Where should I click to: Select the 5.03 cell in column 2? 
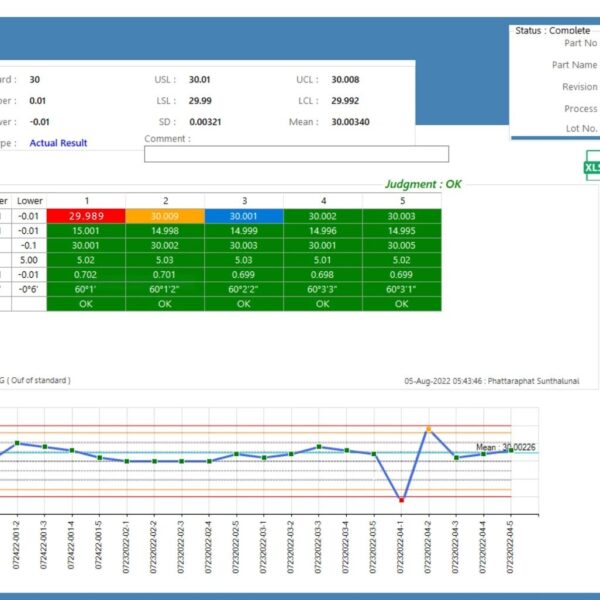click(x=165, y=259)
